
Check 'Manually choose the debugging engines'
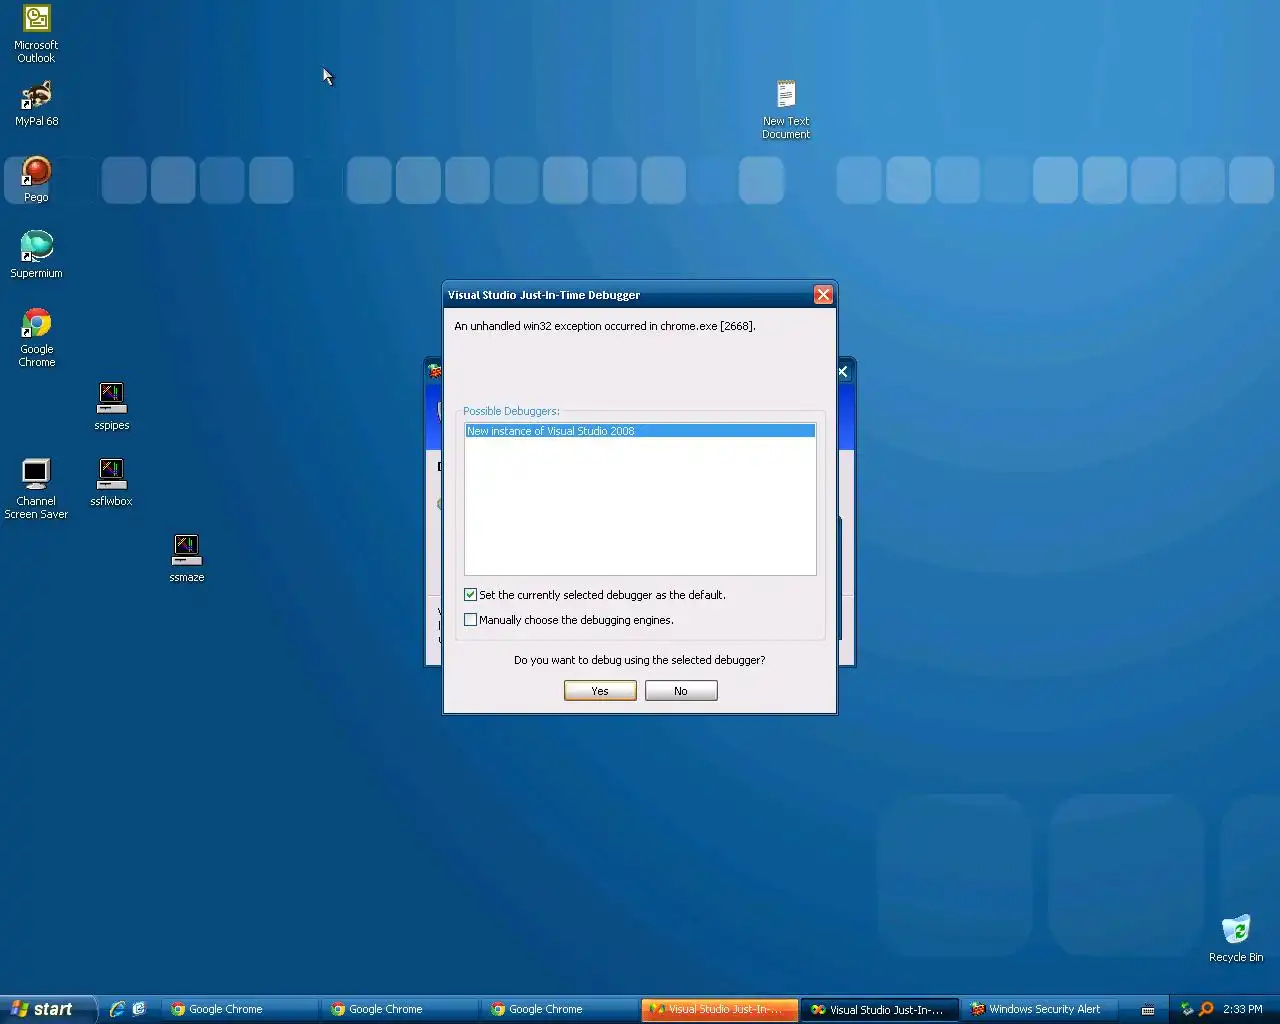coord(470,620)
